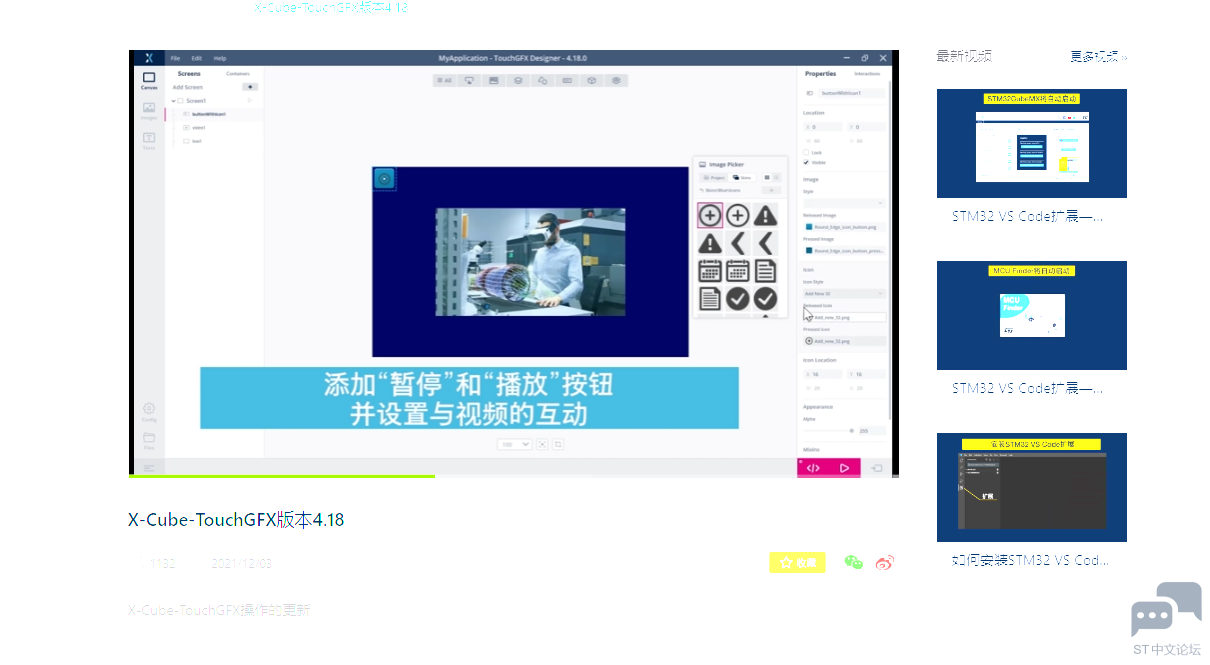1210x665 pixels.
Task: Pick the second plus-circle icon in Image Picker
Action: pos(737,214)
